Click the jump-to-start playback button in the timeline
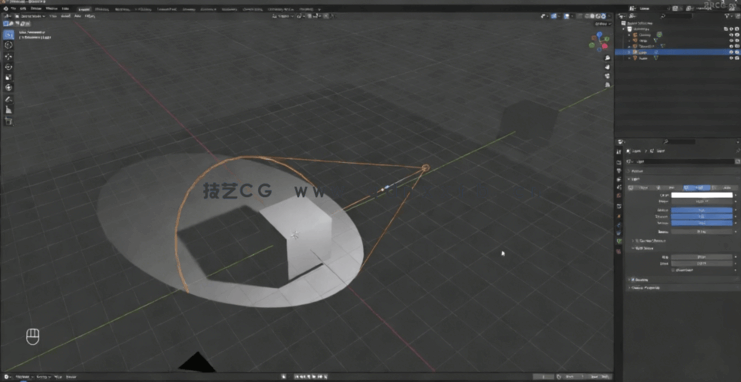The width and height of the screenshot is (741, 382). pos(296,377)
